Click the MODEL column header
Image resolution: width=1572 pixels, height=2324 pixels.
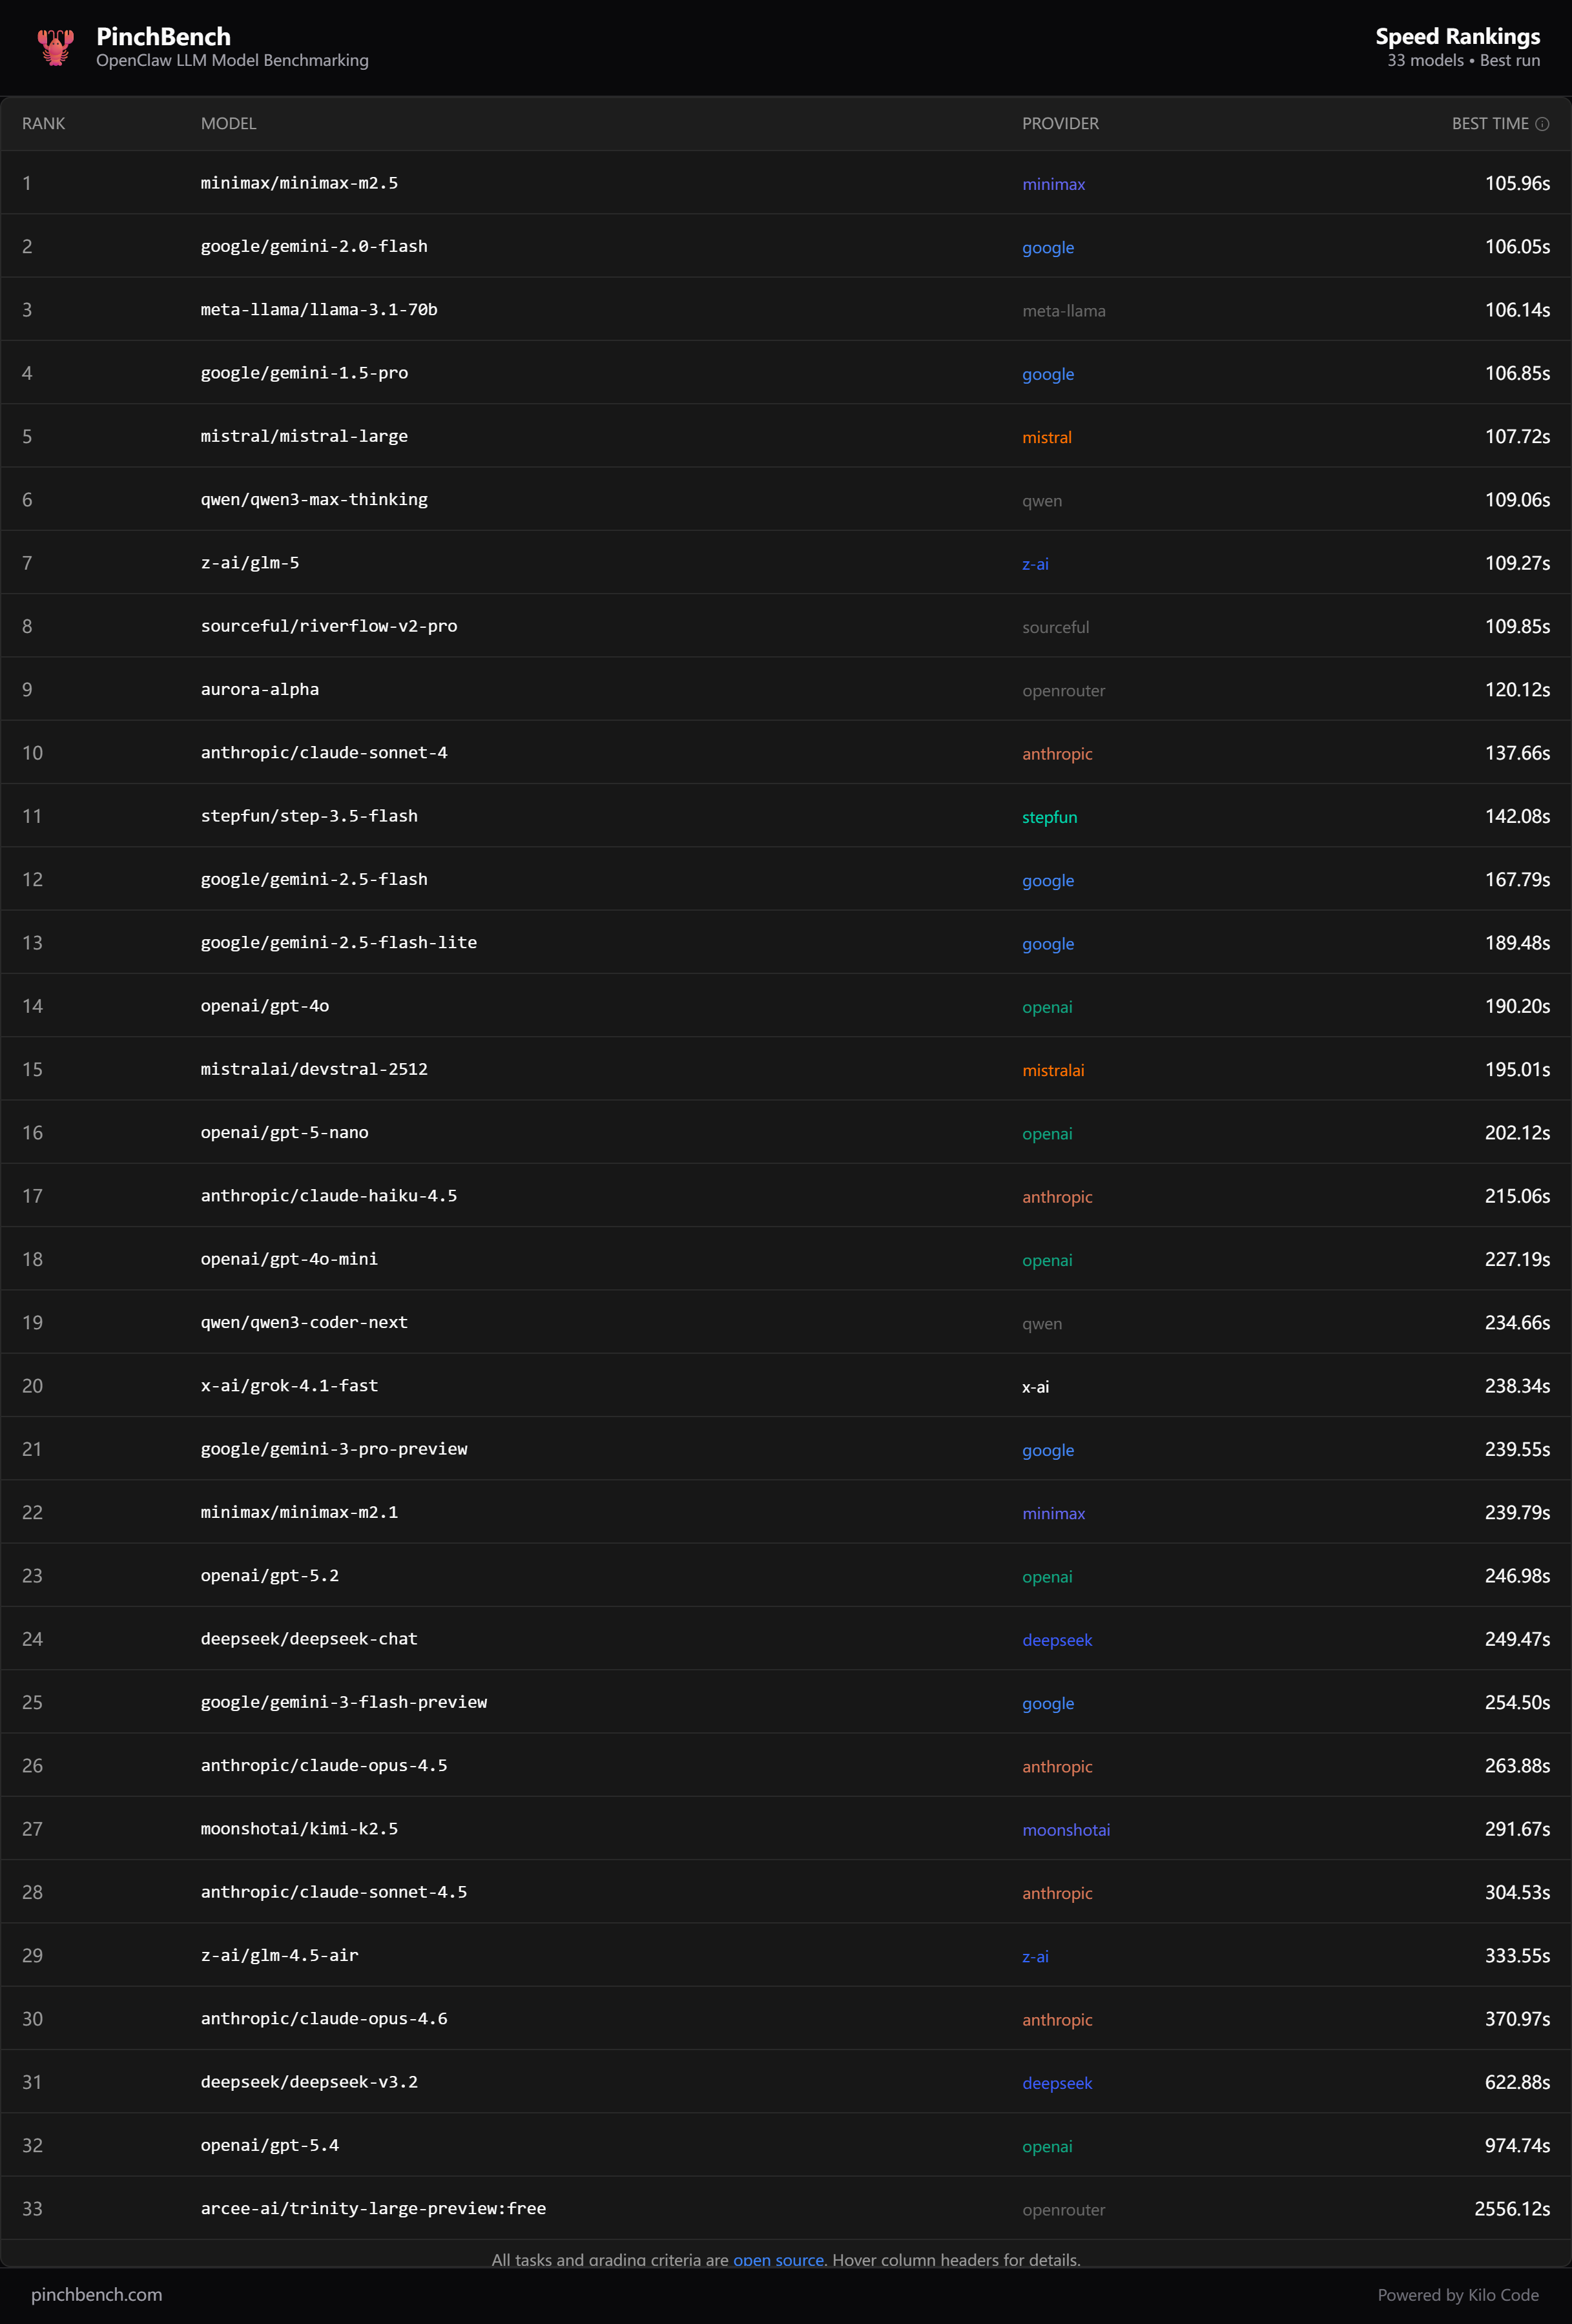pyautogui.click(x=228, y=124)
